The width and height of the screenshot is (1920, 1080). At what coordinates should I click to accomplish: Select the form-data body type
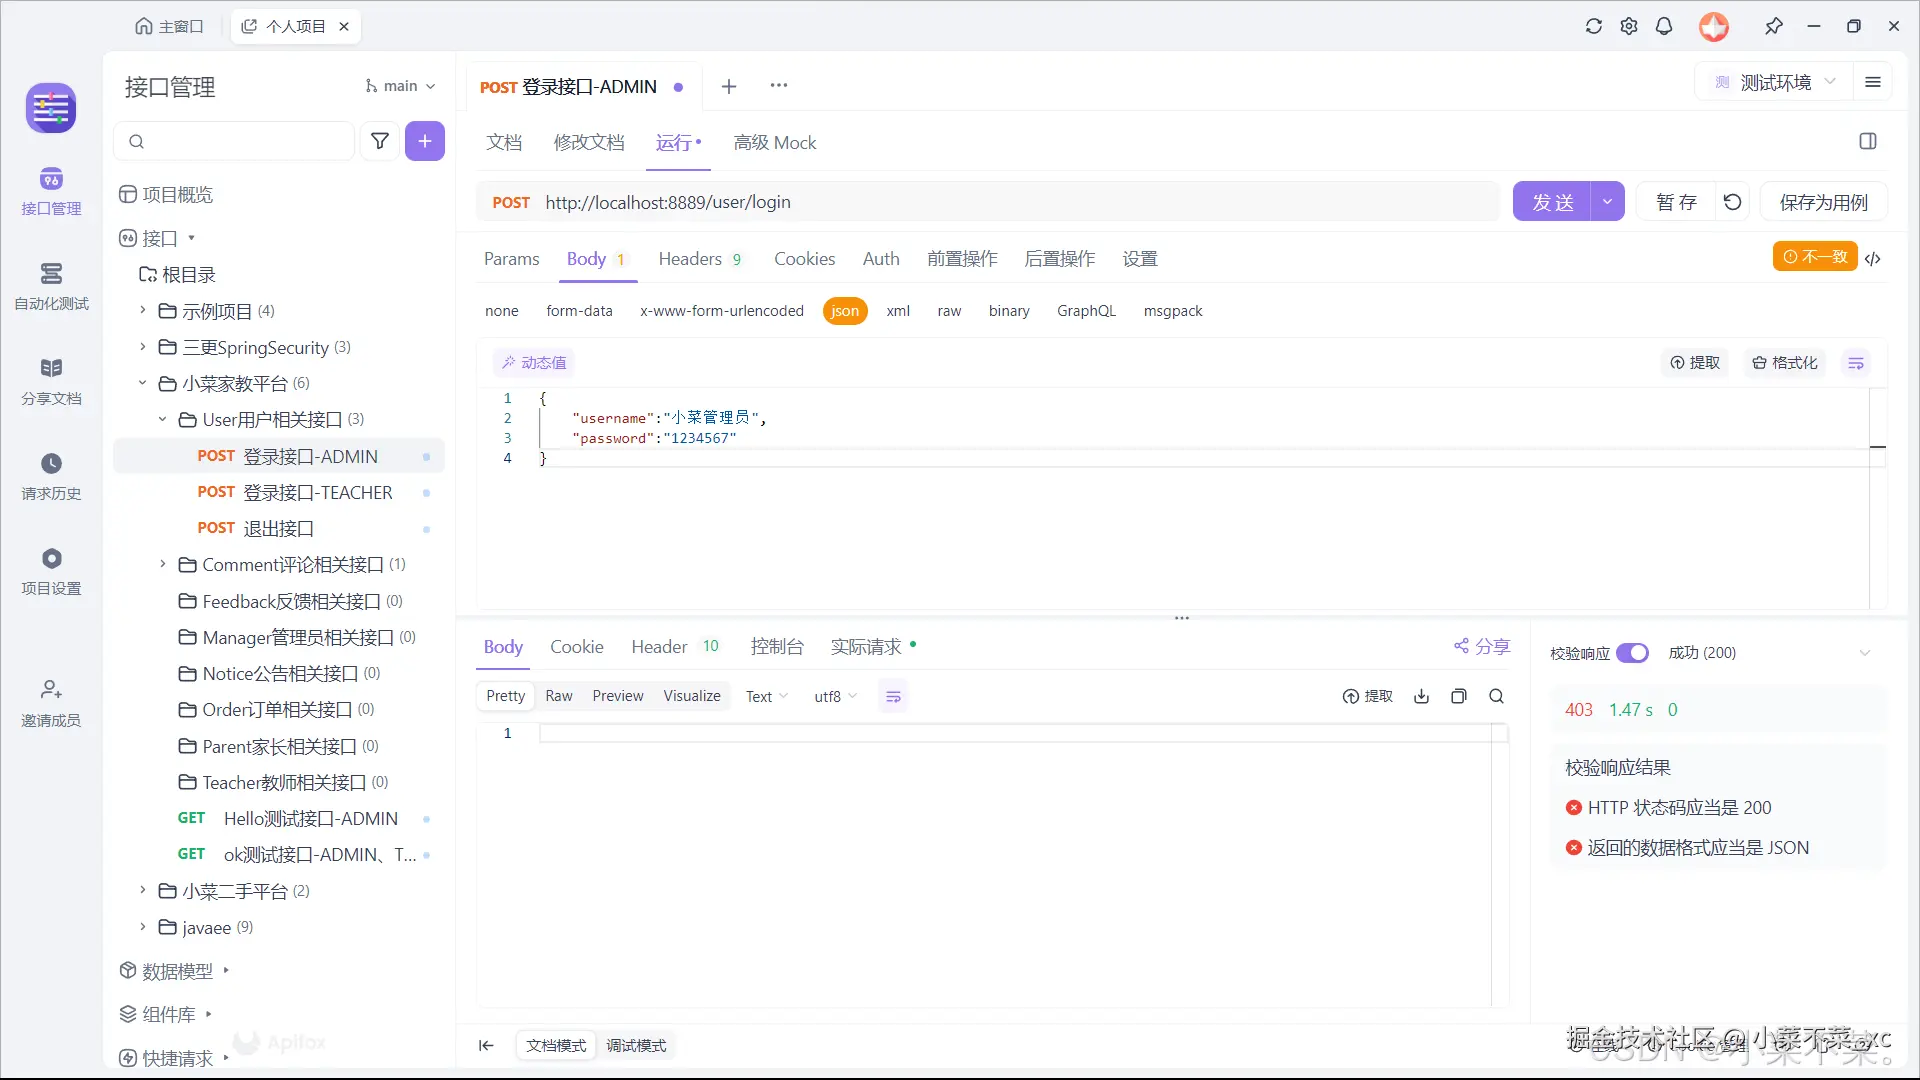(x=579, y=311)
